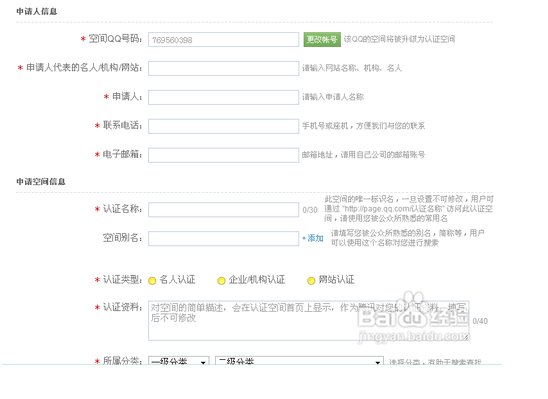Viewport: 548px width, 399px height.
Task: Select the 网站认证 radio button
Action: click(311, 281)
